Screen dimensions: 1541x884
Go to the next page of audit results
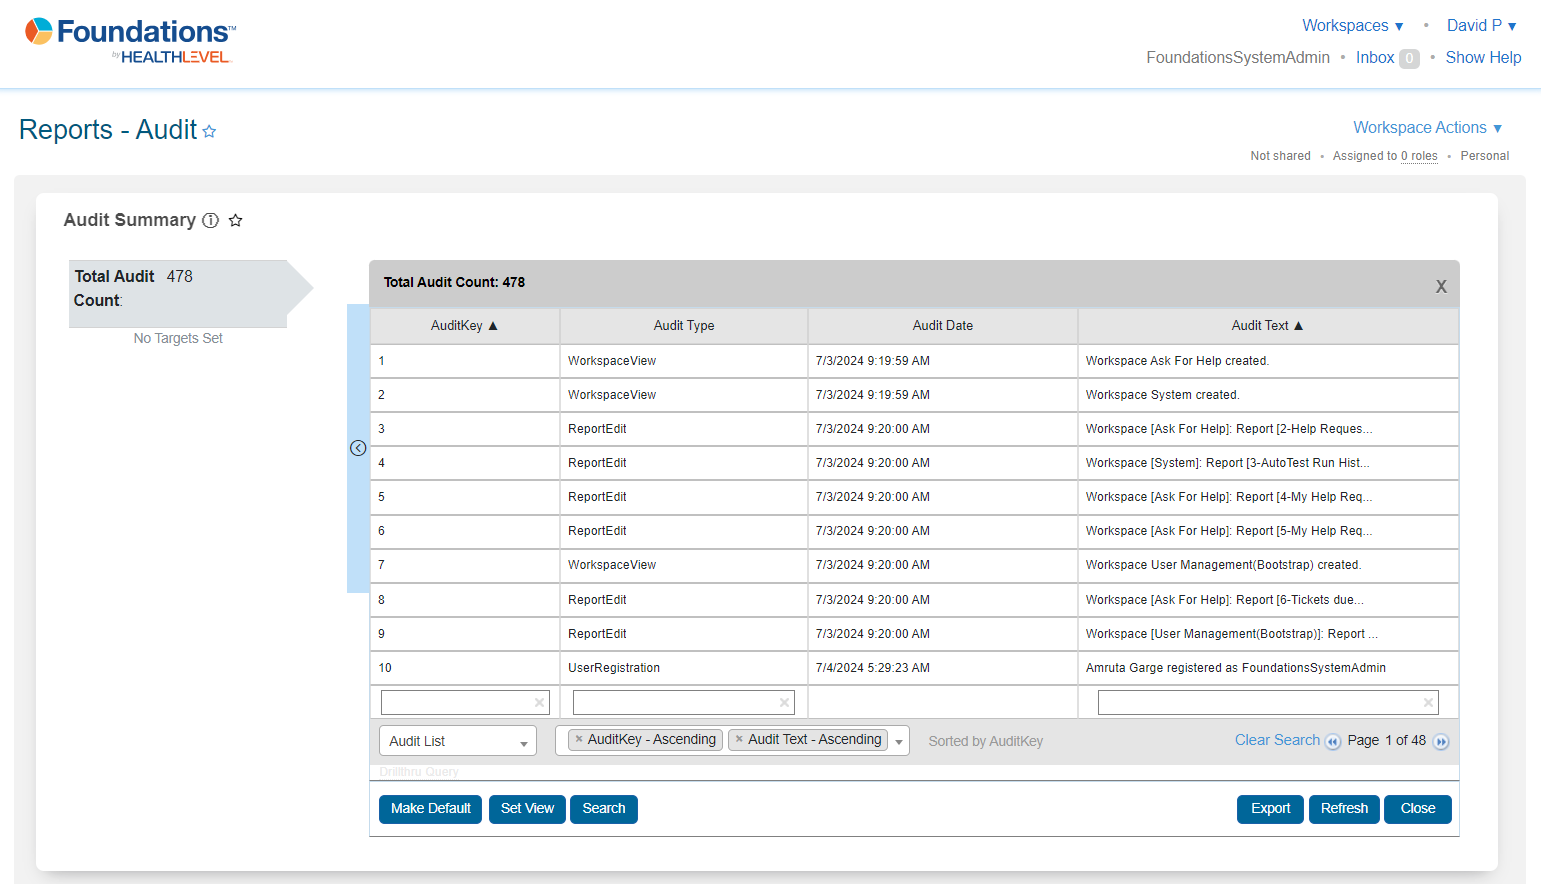1441,742
